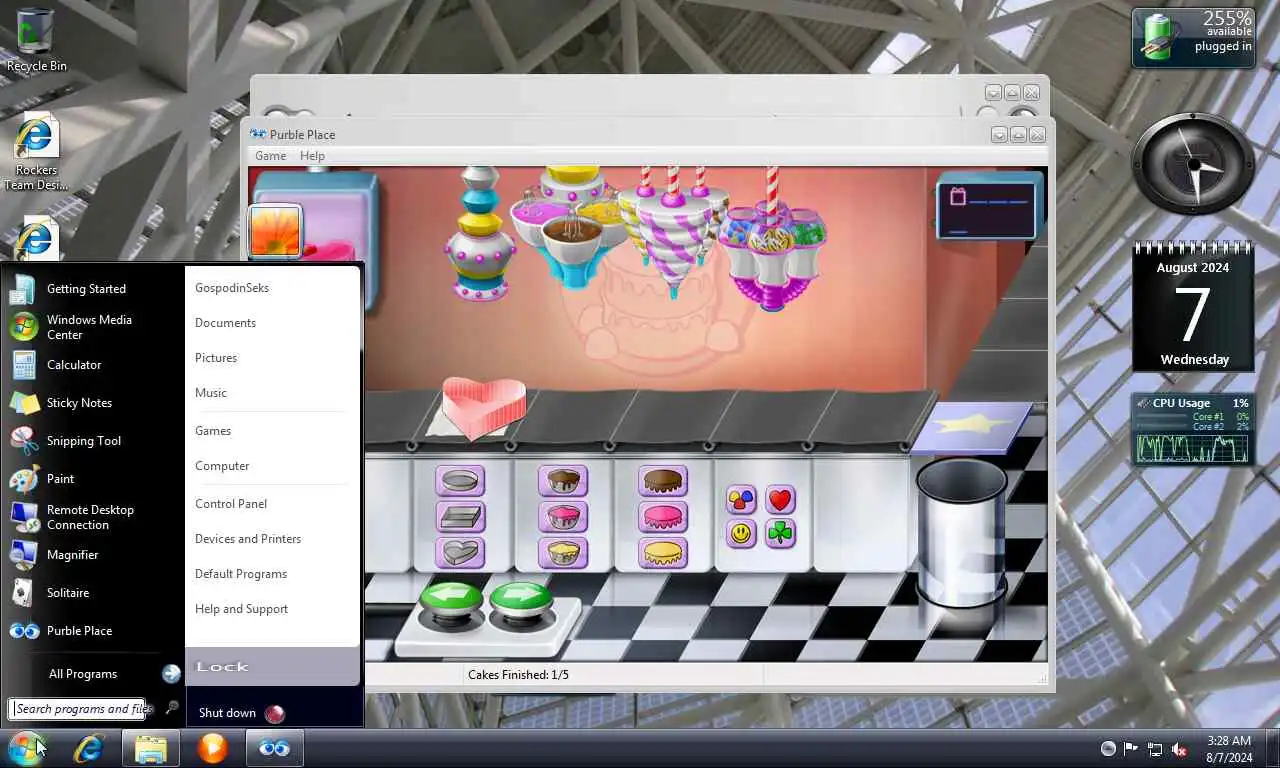This screenshot has width=1280, height=768.
Task: Choose the pink strawberry cake batter
Action: tap(563, 517)
